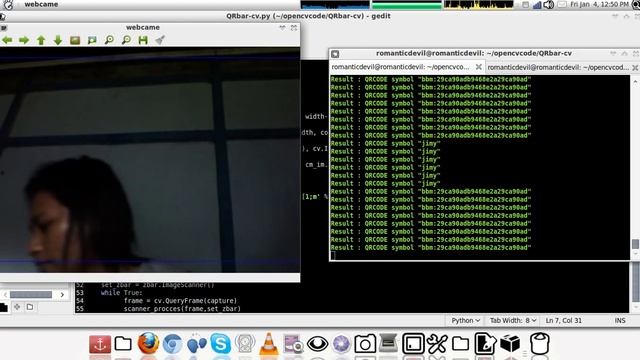Click the brown original-size icon in webcame toolbar

tap(75, 40)
